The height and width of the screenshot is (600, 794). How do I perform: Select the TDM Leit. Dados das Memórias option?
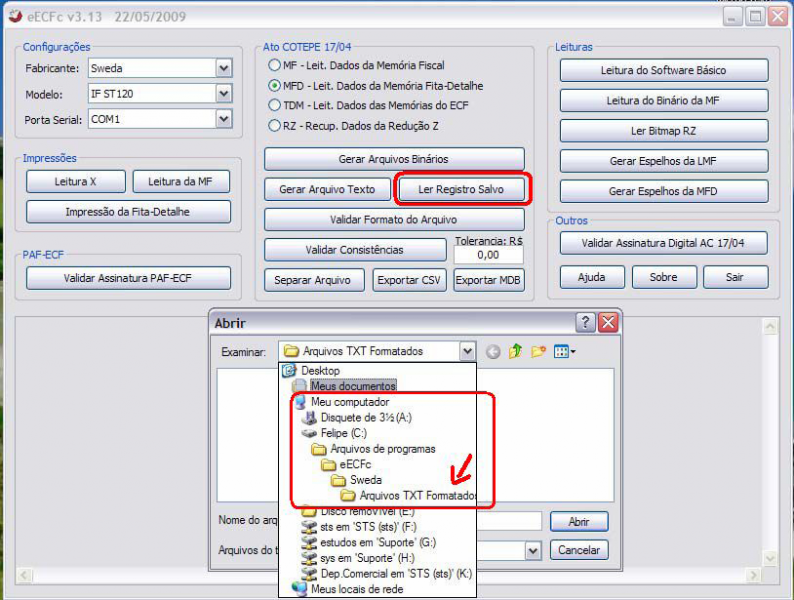[275, 105]
